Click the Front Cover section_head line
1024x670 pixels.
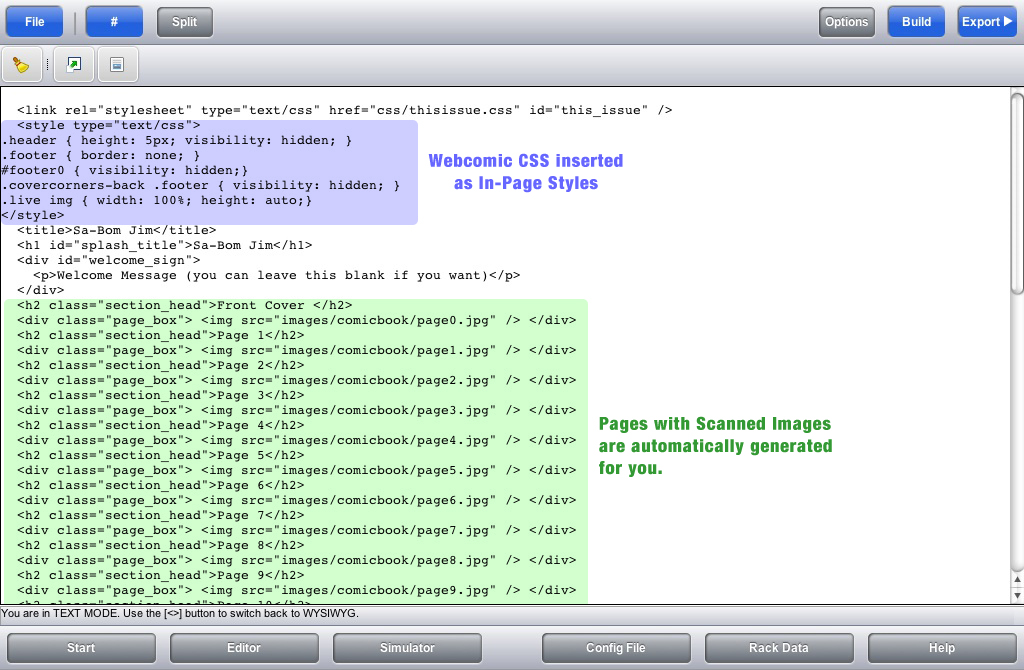185,306
